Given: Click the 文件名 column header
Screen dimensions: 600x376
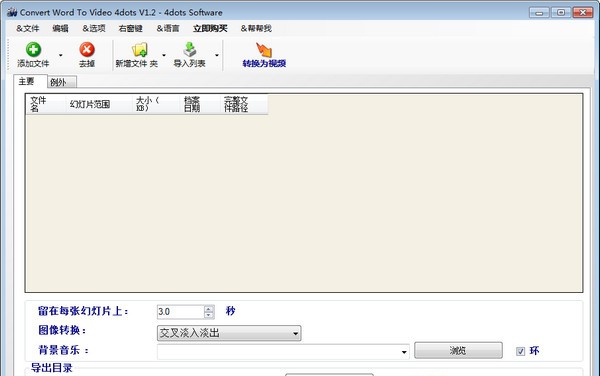Looking at the screenshot, I should (46, 104).
